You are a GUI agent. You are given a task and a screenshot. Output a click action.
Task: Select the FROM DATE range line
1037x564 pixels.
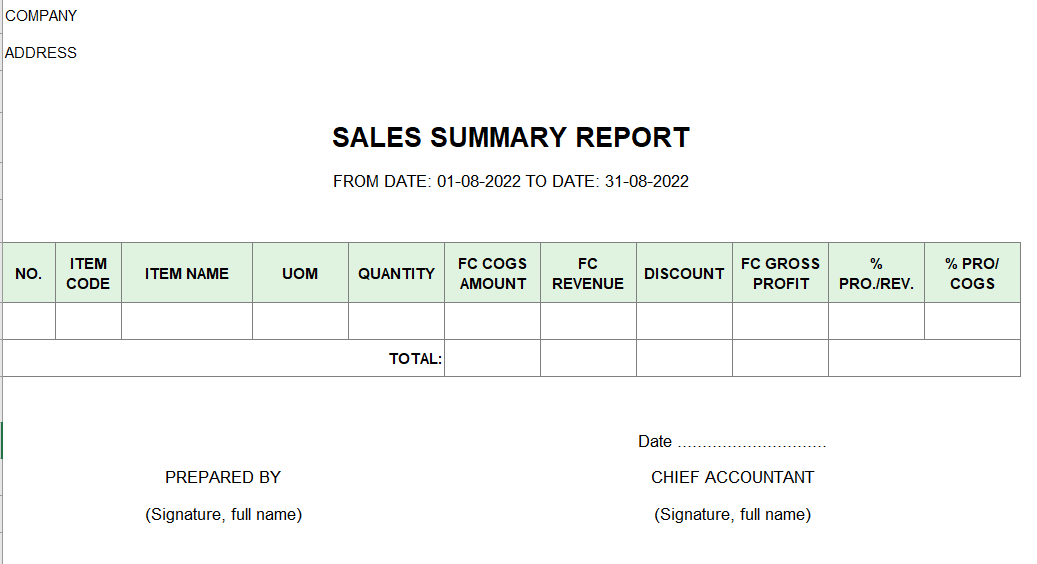511,181
